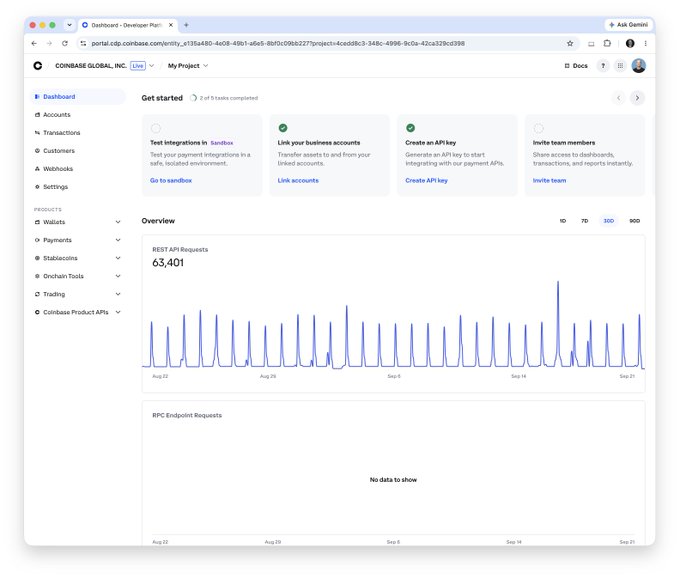Click the tasks completed progress ring

click(193, 98)
